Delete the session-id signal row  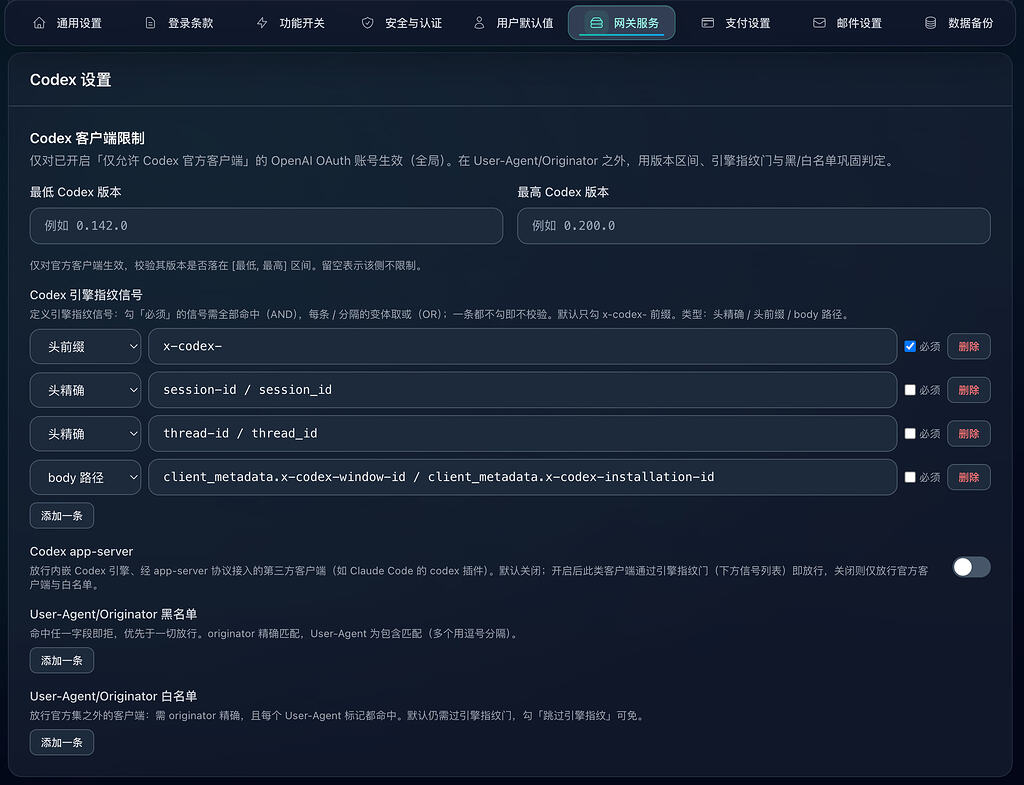[x=968, y=390]
